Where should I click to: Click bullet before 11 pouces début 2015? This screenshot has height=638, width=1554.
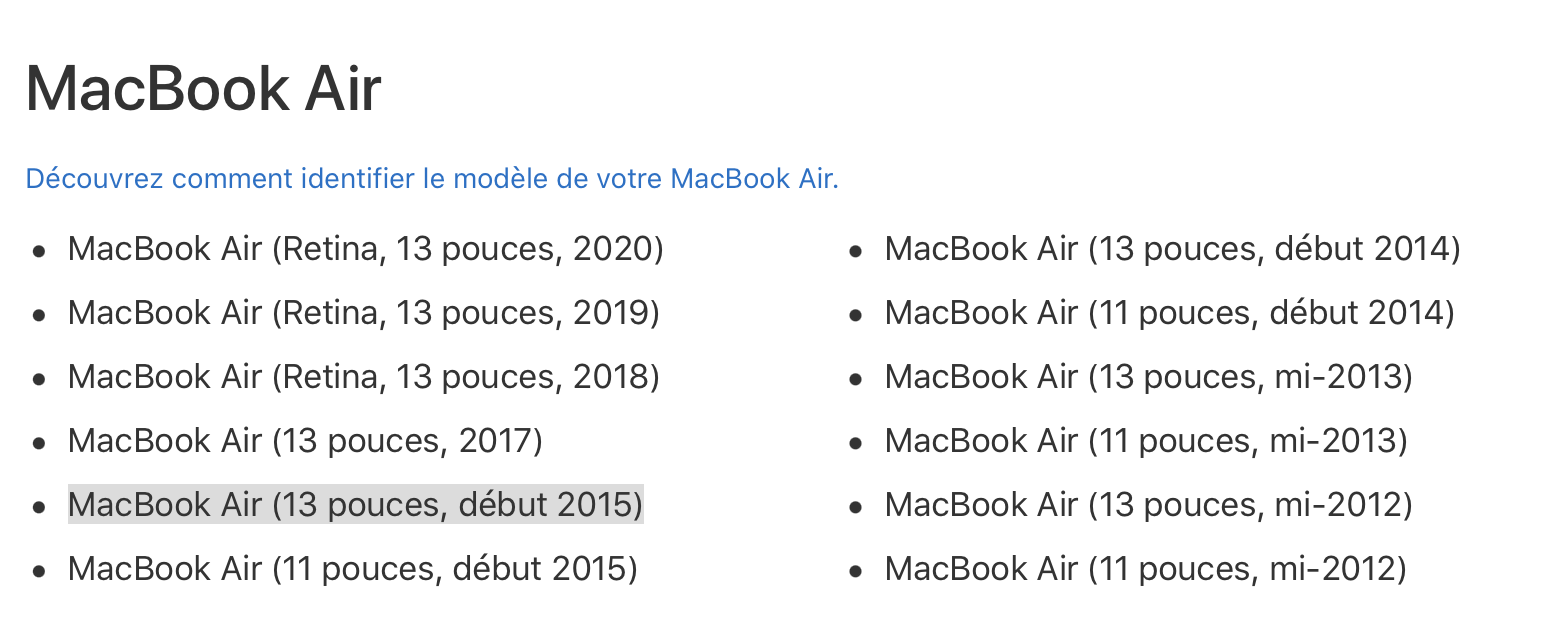click(x=39, y=571)
